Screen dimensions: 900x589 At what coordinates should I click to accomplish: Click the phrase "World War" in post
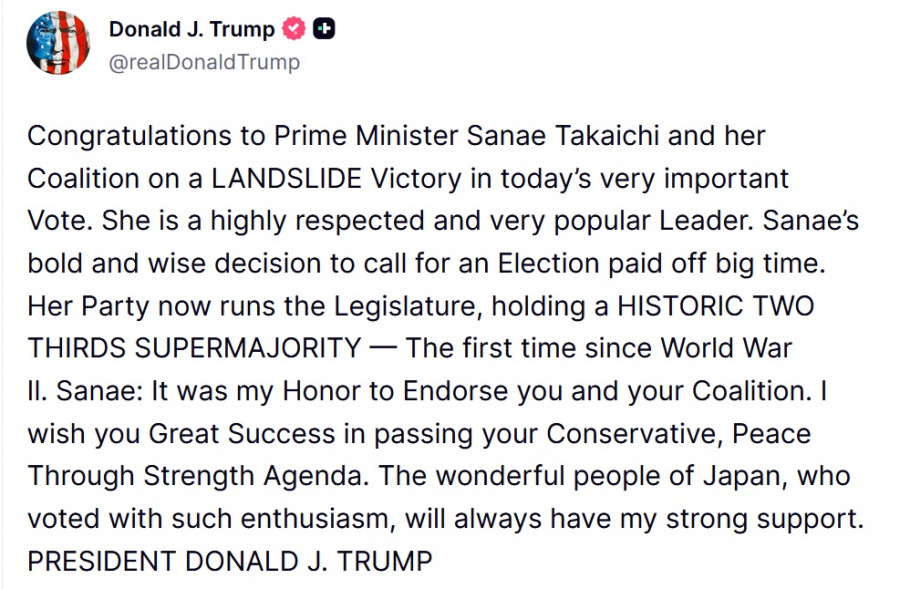727,348
